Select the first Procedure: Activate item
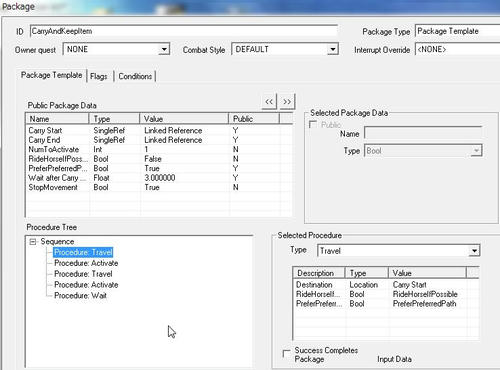This screenshot has width=500, height=370. [x=86, y=263]
